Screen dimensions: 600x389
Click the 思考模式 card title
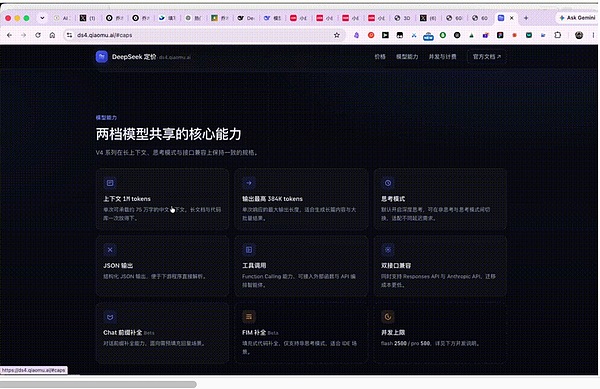393,199
